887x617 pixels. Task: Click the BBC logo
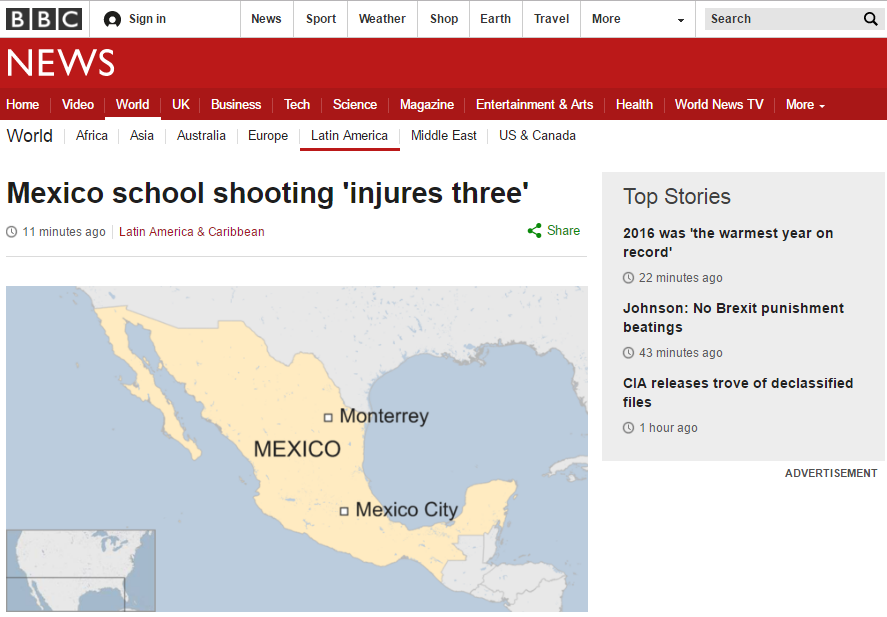(44, 18)
